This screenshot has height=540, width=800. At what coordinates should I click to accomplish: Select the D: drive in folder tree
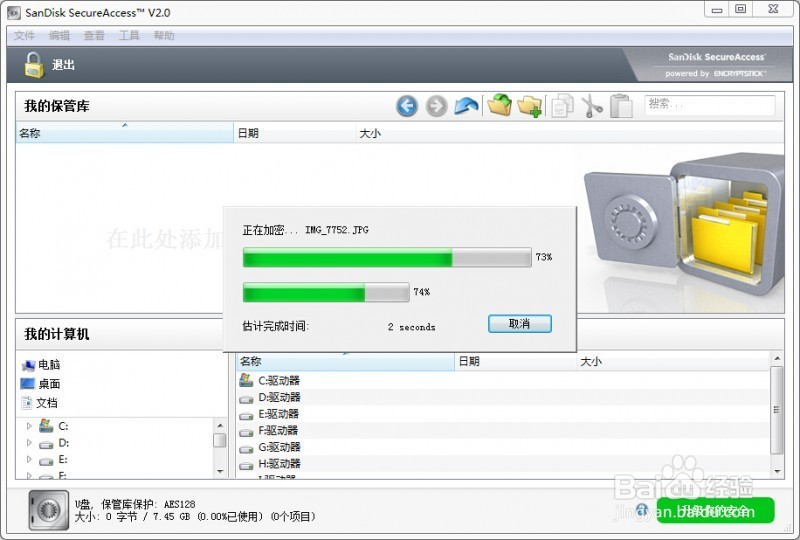(55, 443)
